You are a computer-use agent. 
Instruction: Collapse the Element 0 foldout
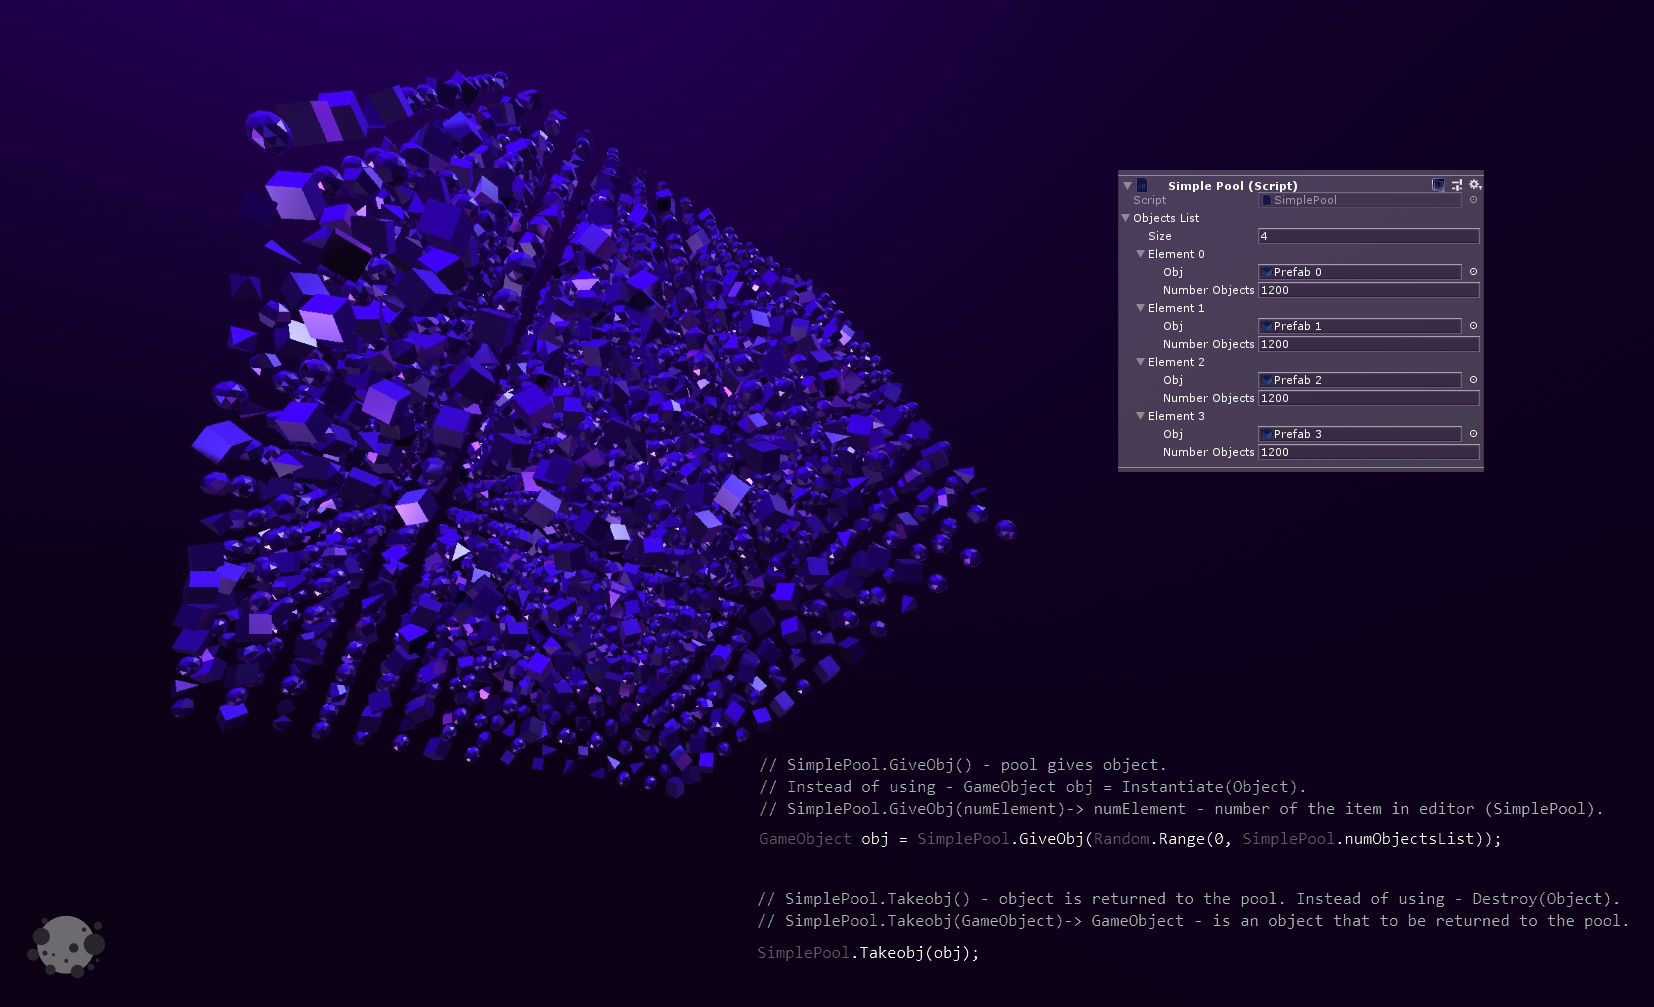[x=1140, y=254]
